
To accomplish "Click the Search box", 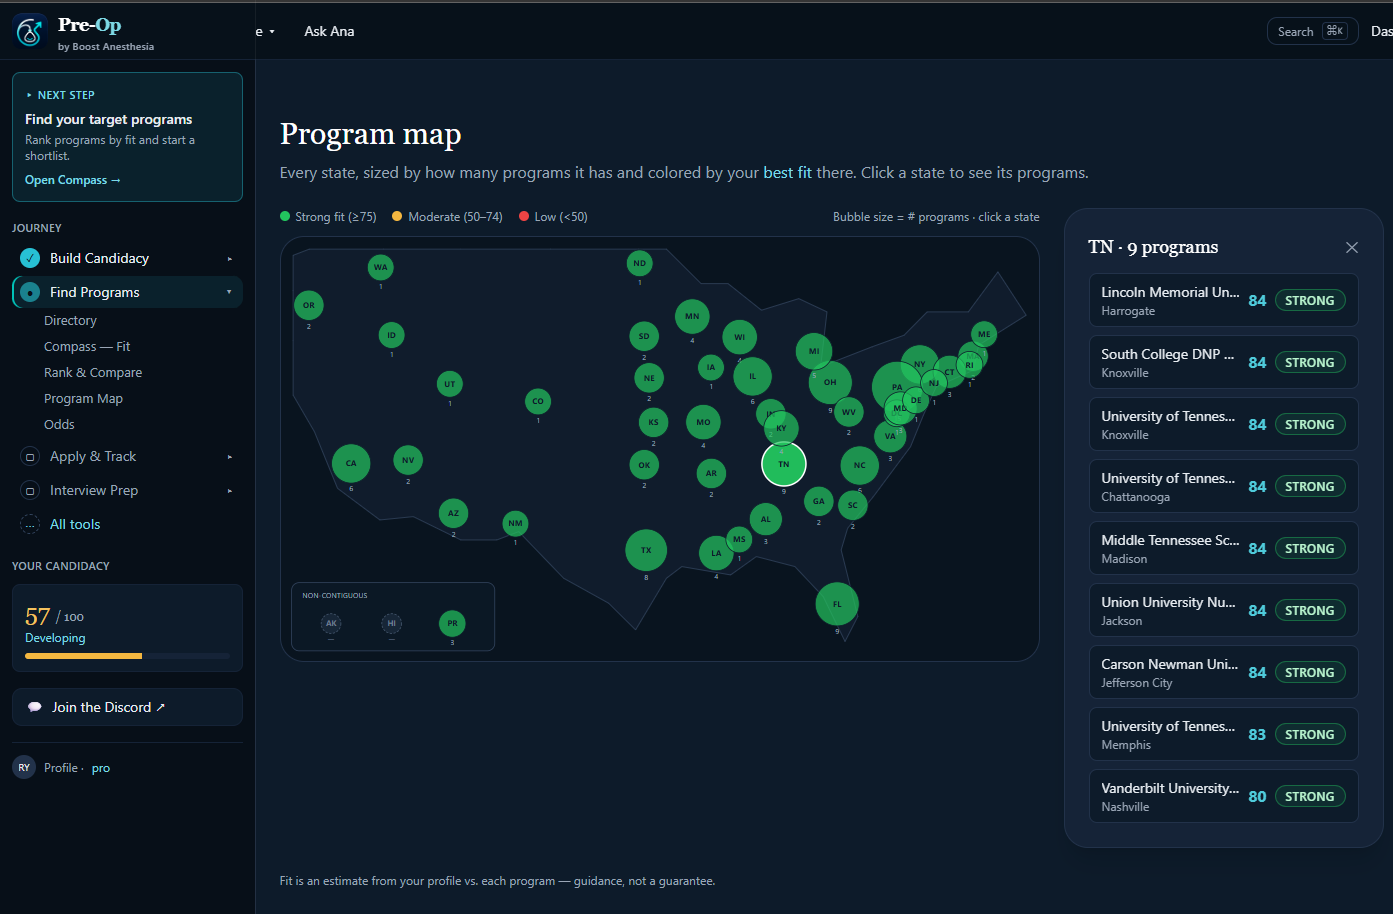I will click(1312, 32).
